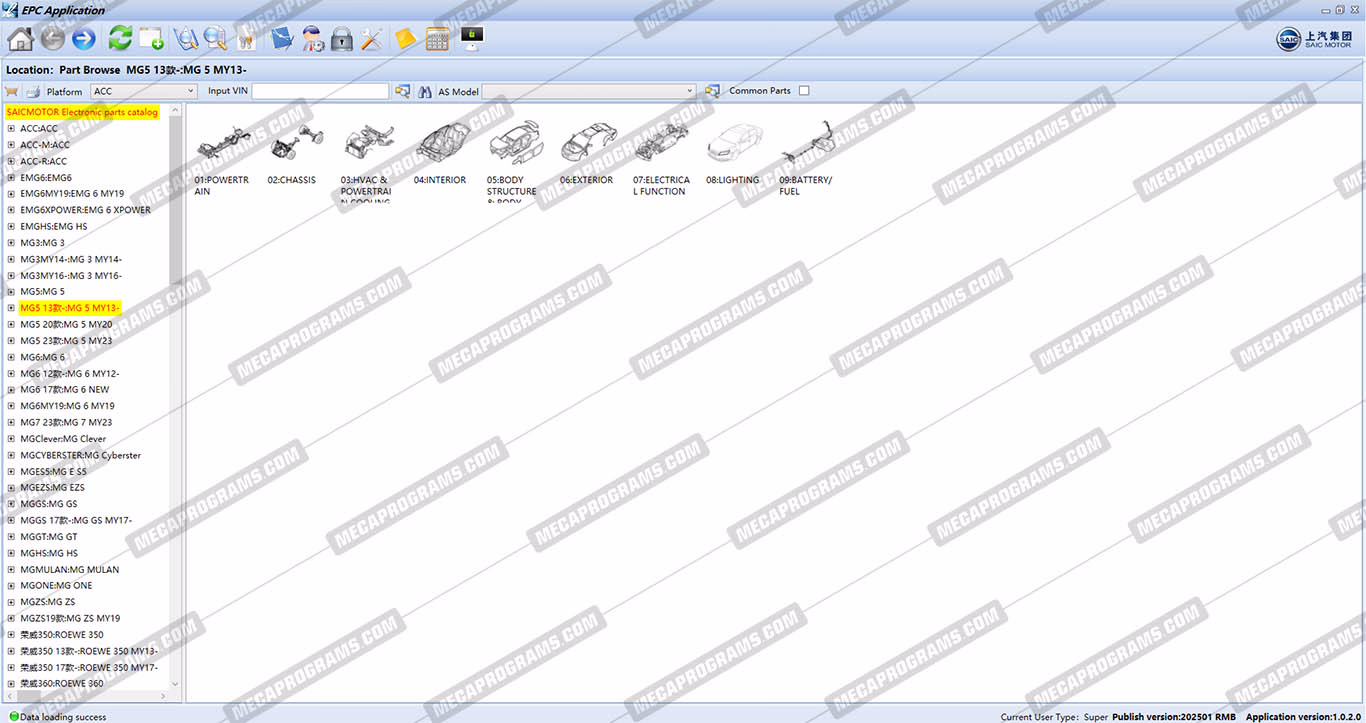1366x723 pixels.
Task: Open the Platform ACC dropdown
Action: 144,91
